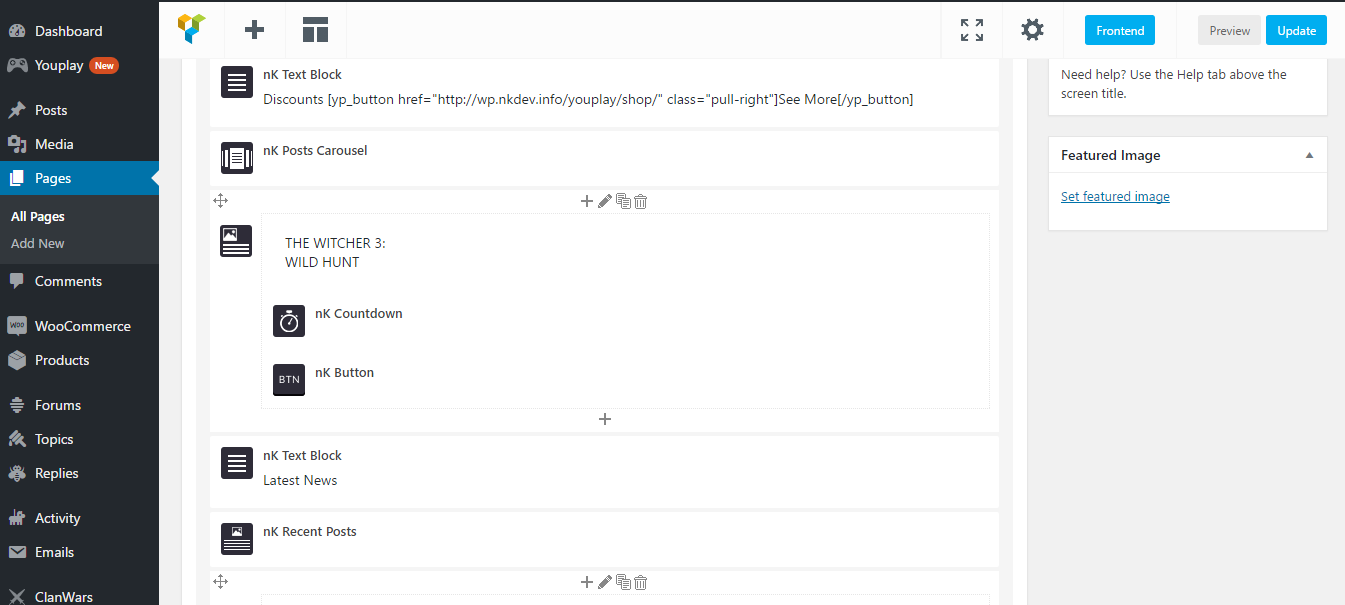Open the Media library menu
Screen dimensions: 1345x605
[79, 144]
